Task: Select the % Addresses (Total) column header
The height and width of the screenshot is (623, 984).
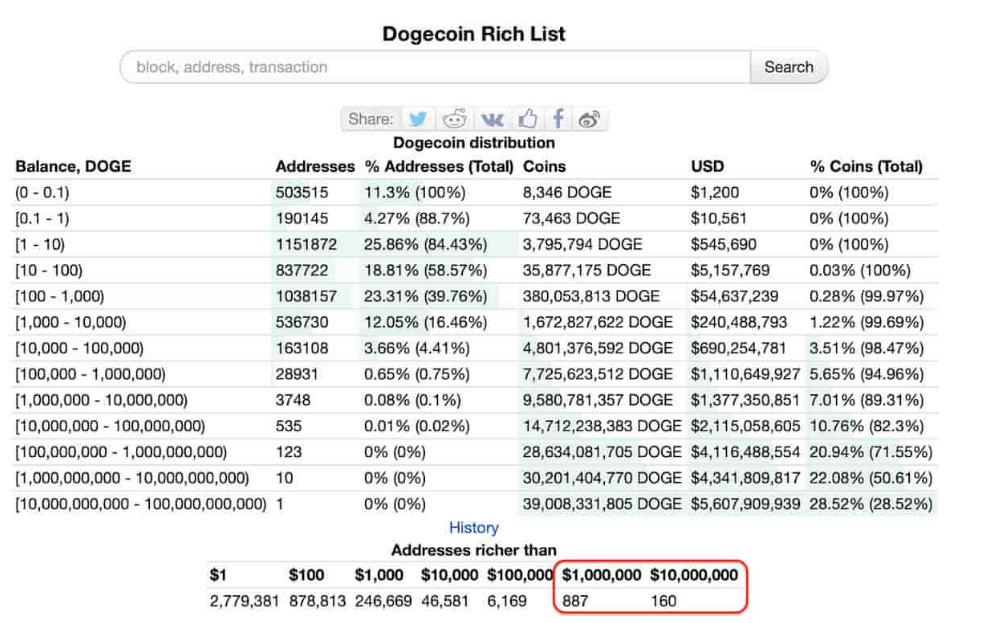Action: 439,166
